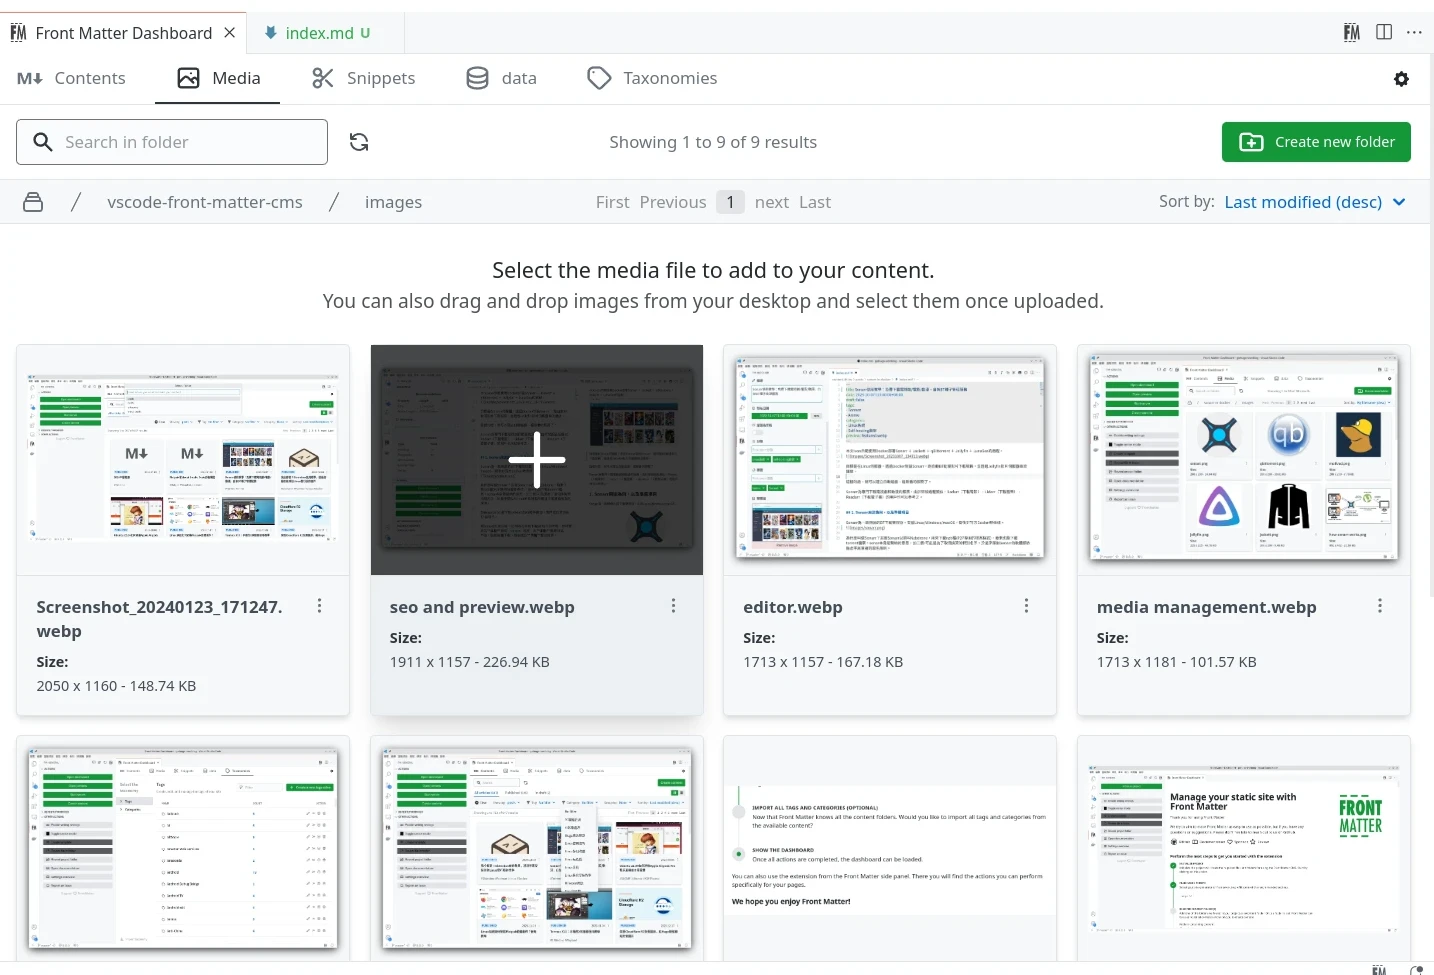Open the editor more actions ellipsis
This screenshot has width=1434, height=975.
(1414, 33)
